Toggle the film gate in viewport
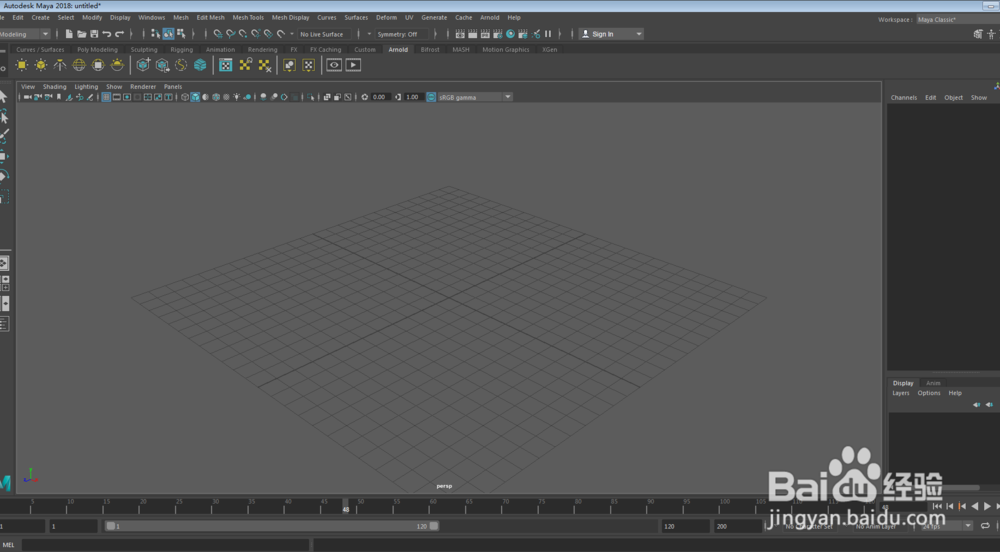 tap(117, 97)
